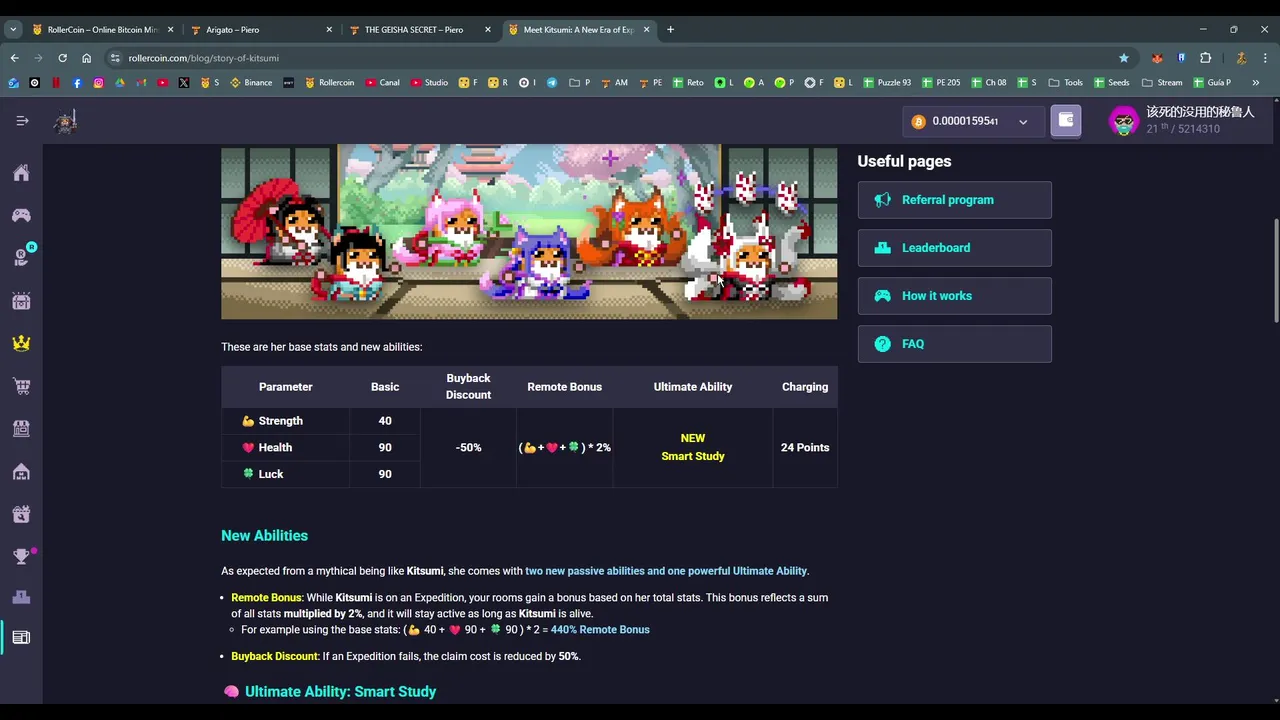The width and height of the screenshot is (1280, 720).
Task: Open the marketplace stall icon in sidebar
Action: [x=21, y=428]
